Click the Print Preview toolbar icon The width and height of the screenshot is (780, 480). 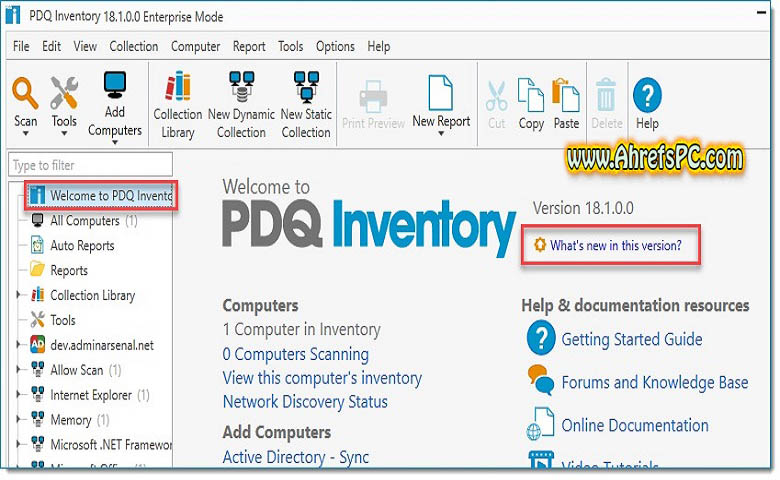coord(373,96)
